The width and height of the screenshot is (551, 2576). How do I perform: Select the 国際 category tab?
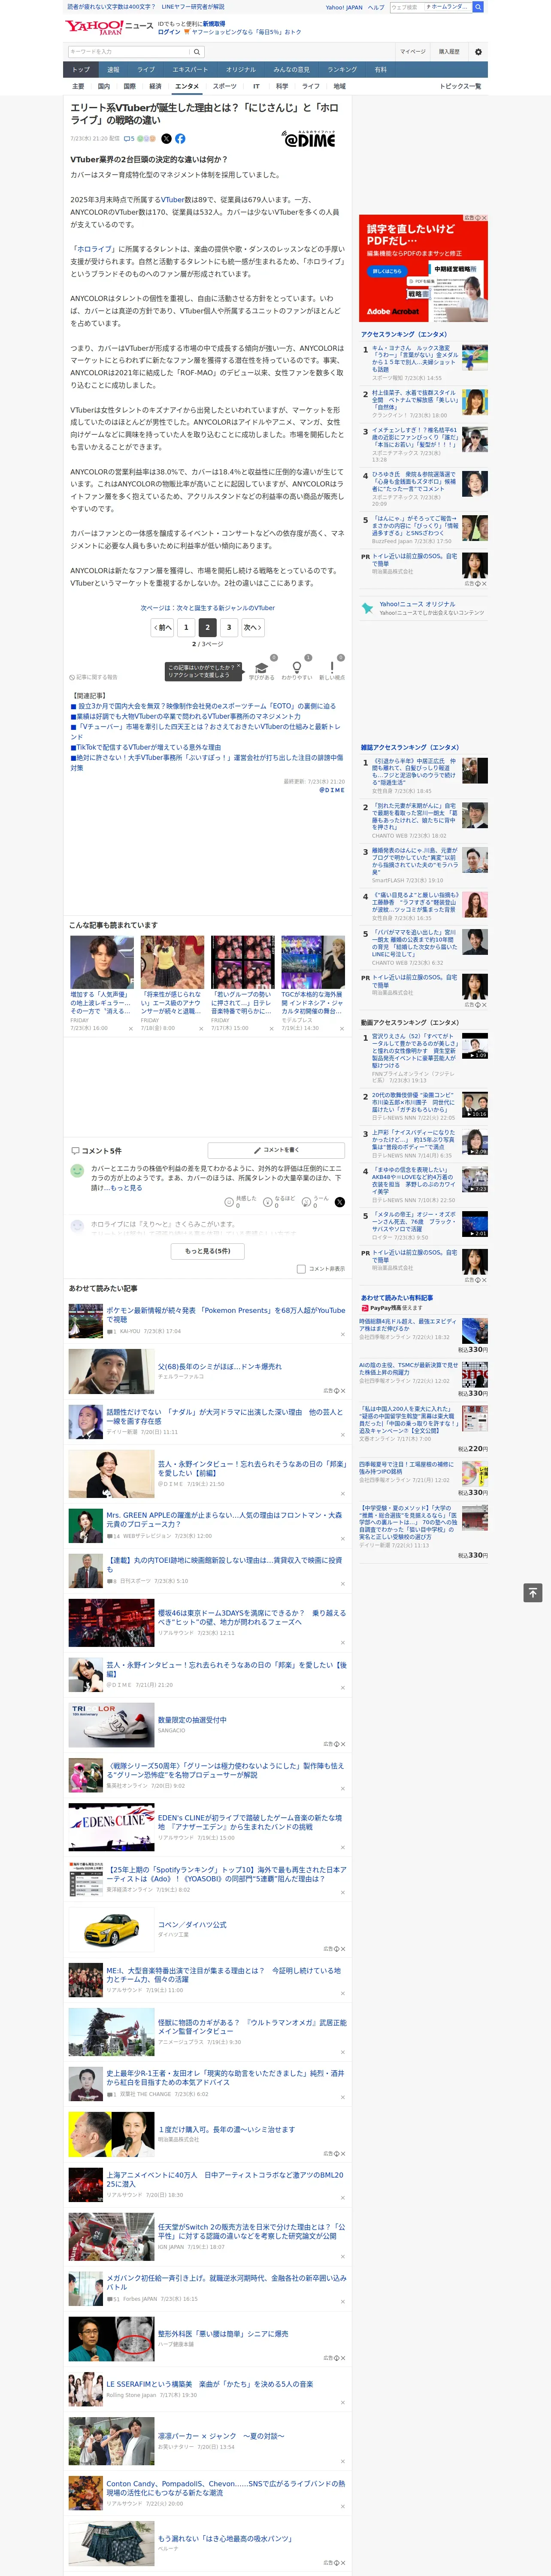129,86
